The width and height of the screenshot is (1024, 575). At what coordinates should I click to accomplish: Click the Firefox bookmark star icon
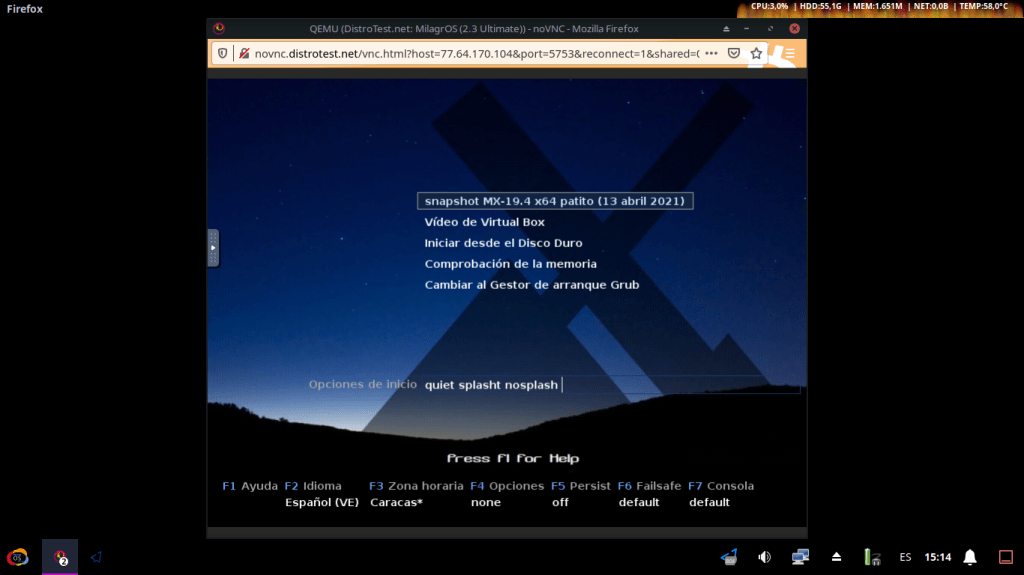(757, 53)
